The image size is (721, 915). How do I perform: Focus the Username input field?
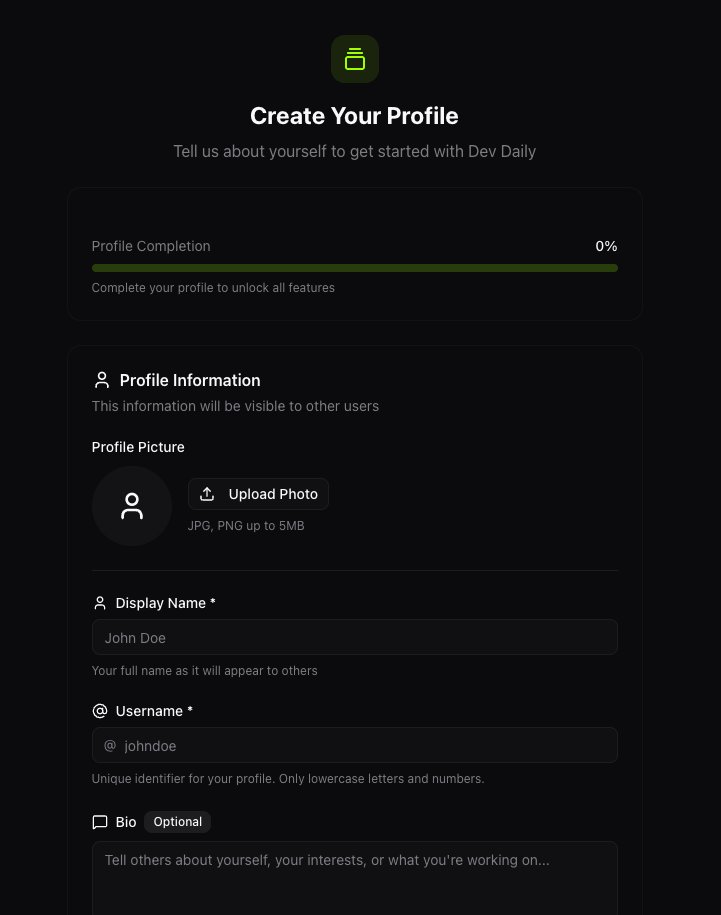[355, 745]
